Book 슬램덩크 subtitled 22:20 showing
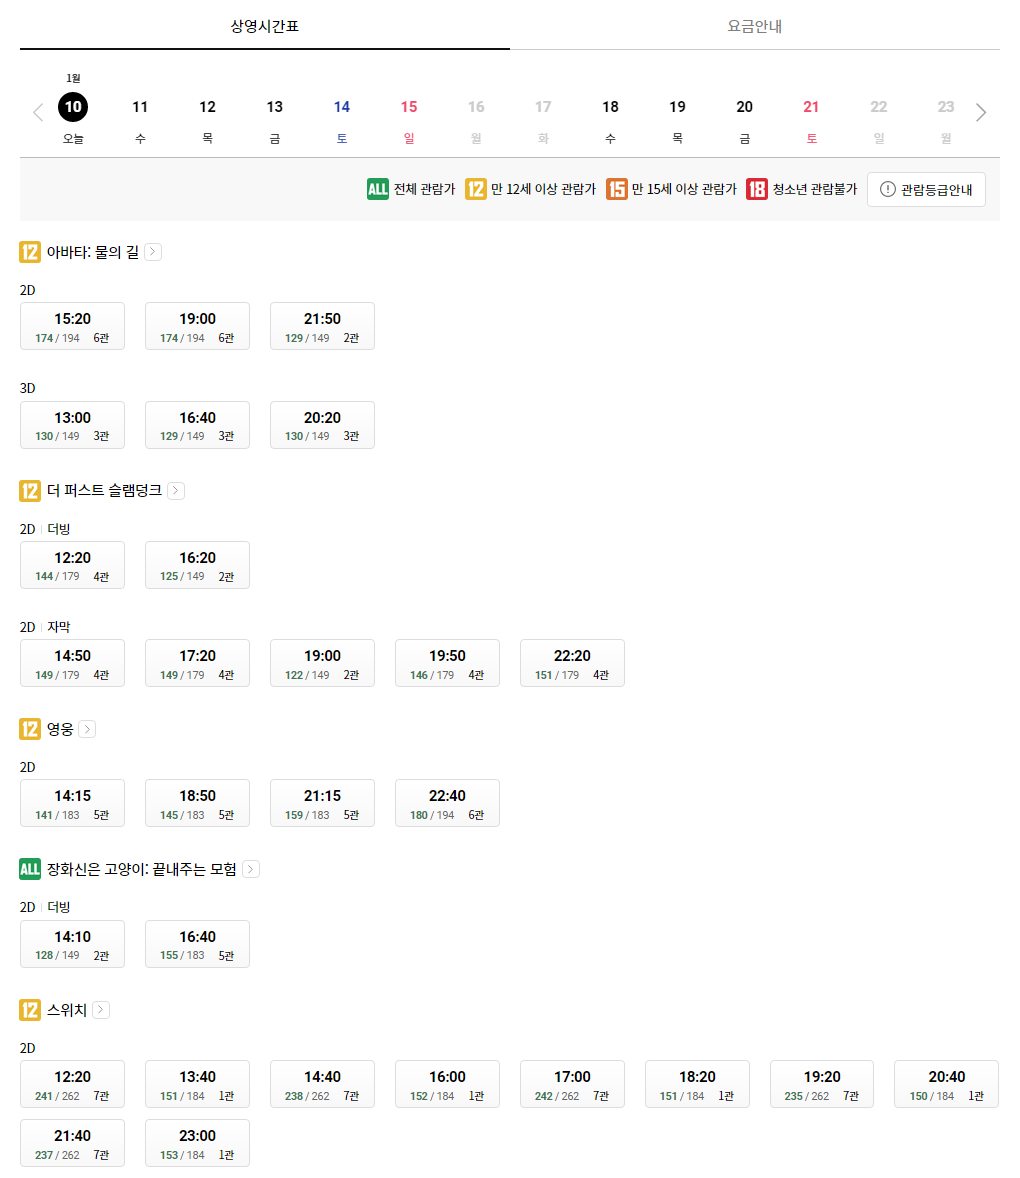 click(x=572, y=663)
